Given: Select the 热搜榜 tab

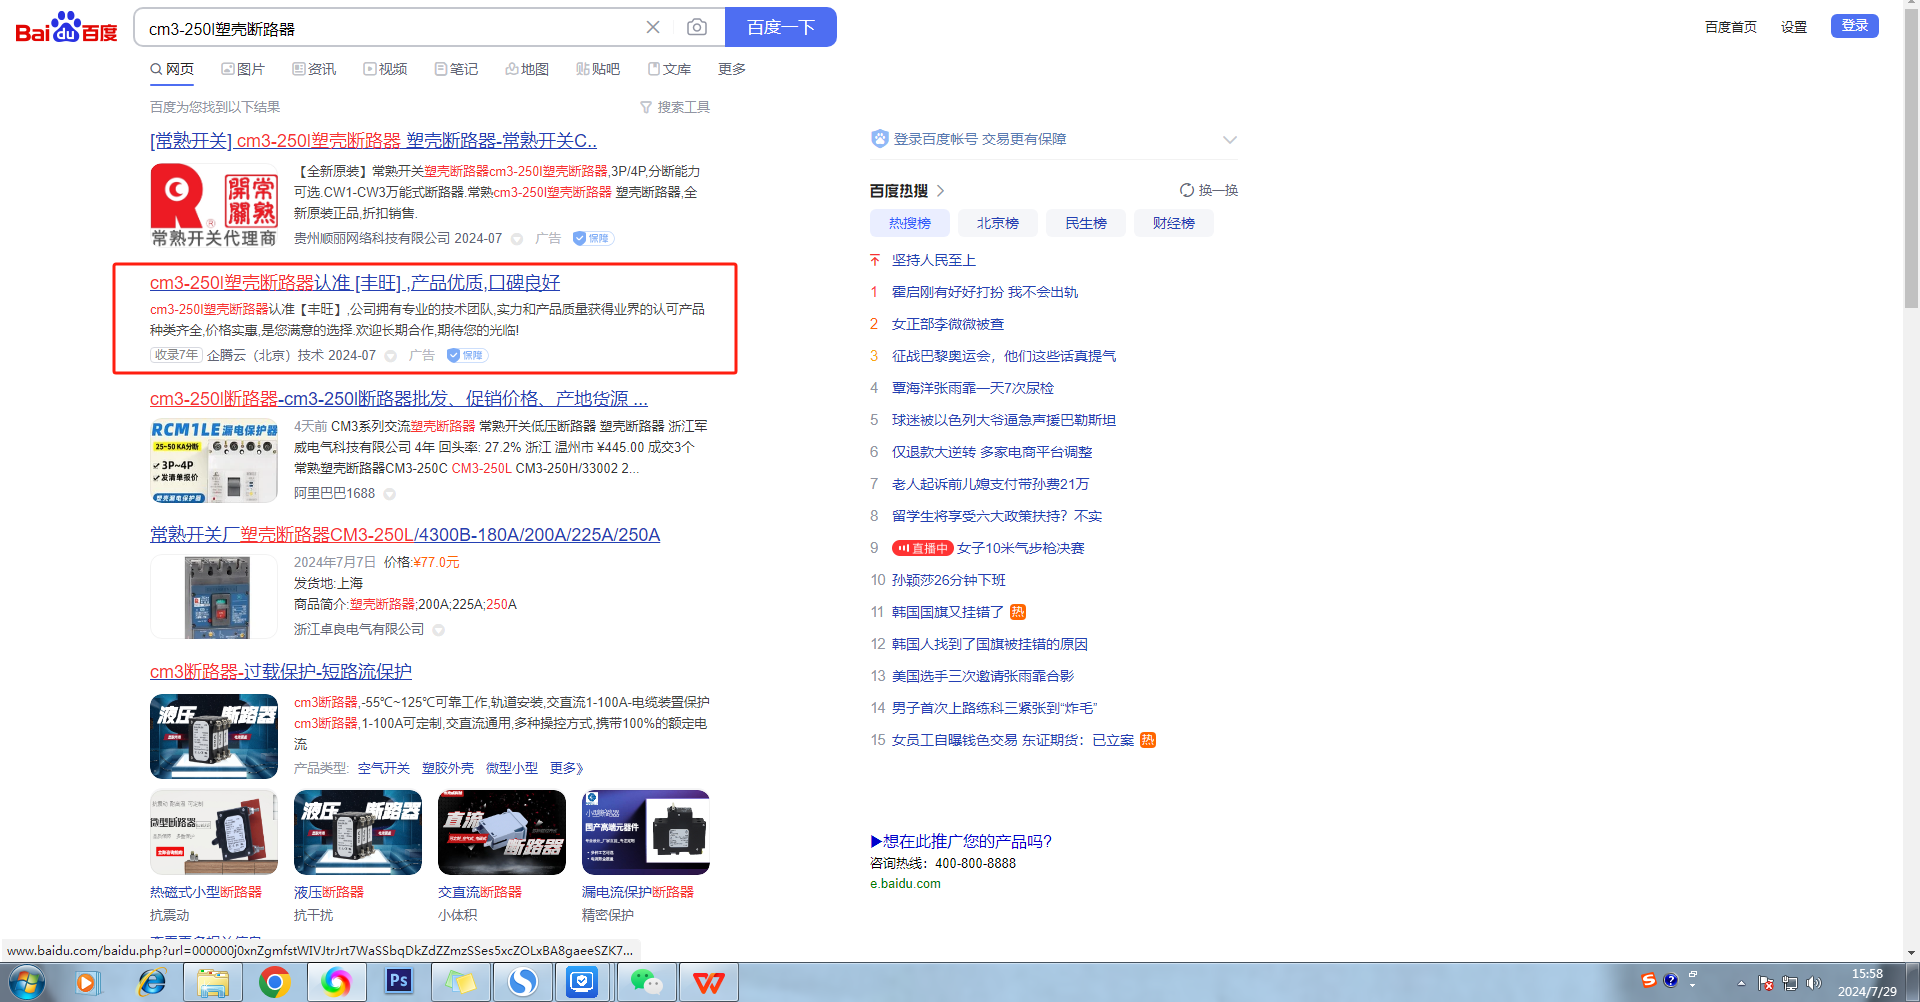Looking at the screenshot, I should (909, 223).
